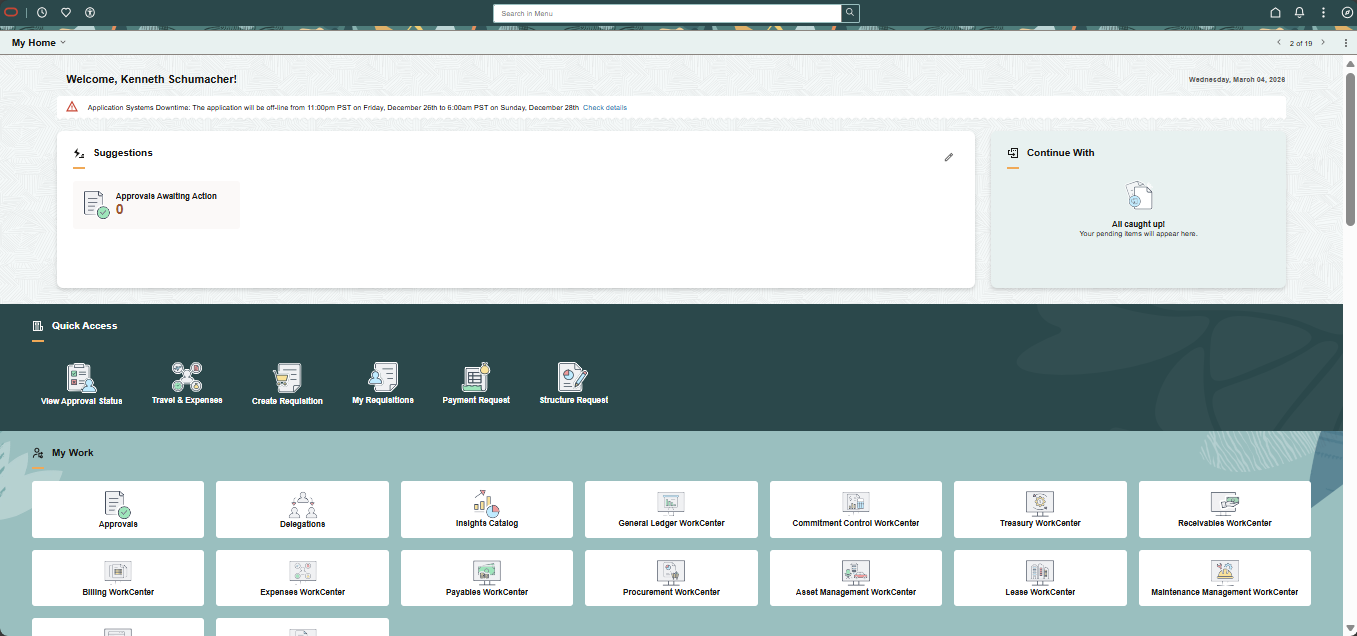
Task: Open the General Ledger WorkCenter tile
Action: coord(671,509)
